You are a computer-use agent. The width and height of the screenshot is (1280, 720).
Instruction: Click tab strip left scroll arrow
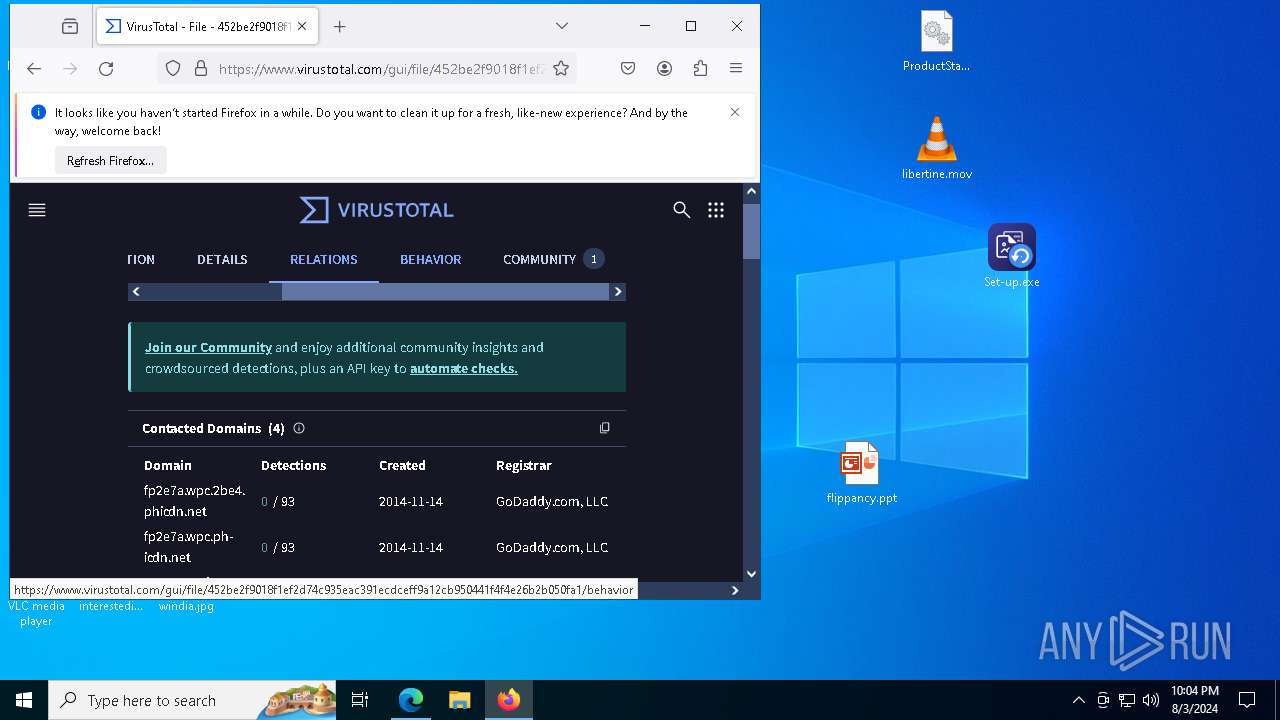coord(136,292)
